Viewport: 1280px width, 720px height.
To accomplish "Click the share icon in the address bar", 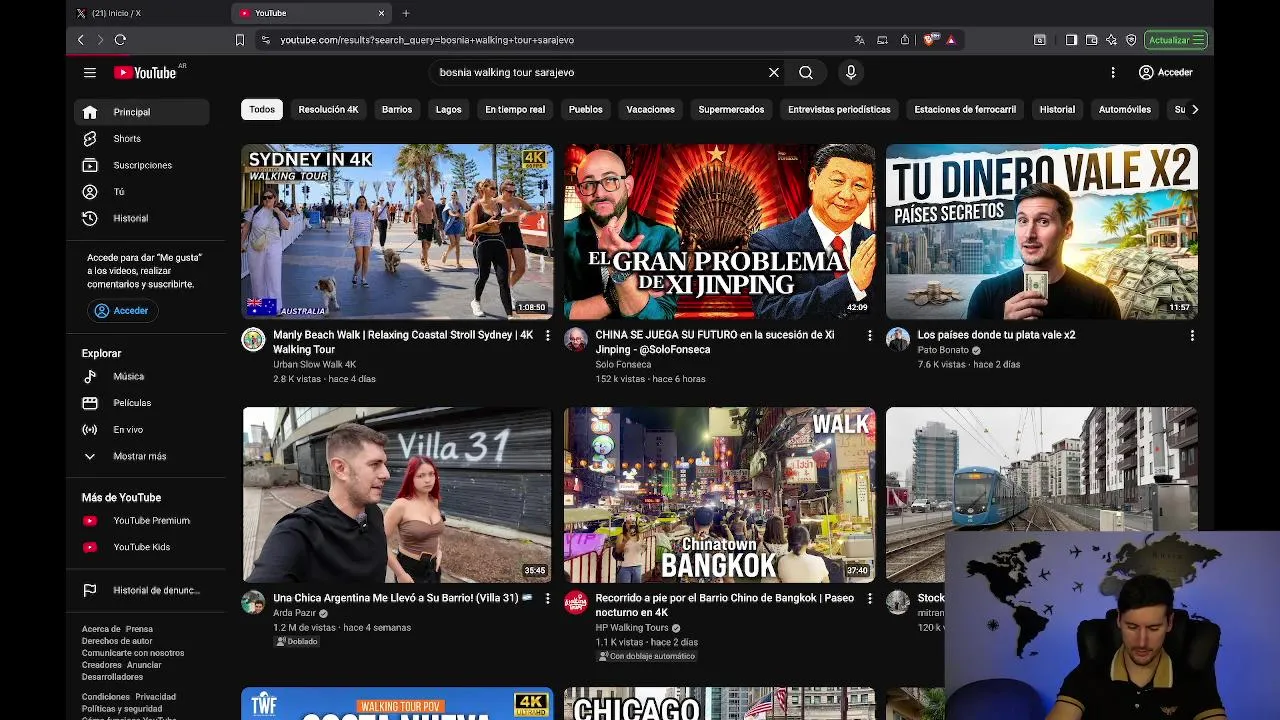I will (x=905, y=40).
